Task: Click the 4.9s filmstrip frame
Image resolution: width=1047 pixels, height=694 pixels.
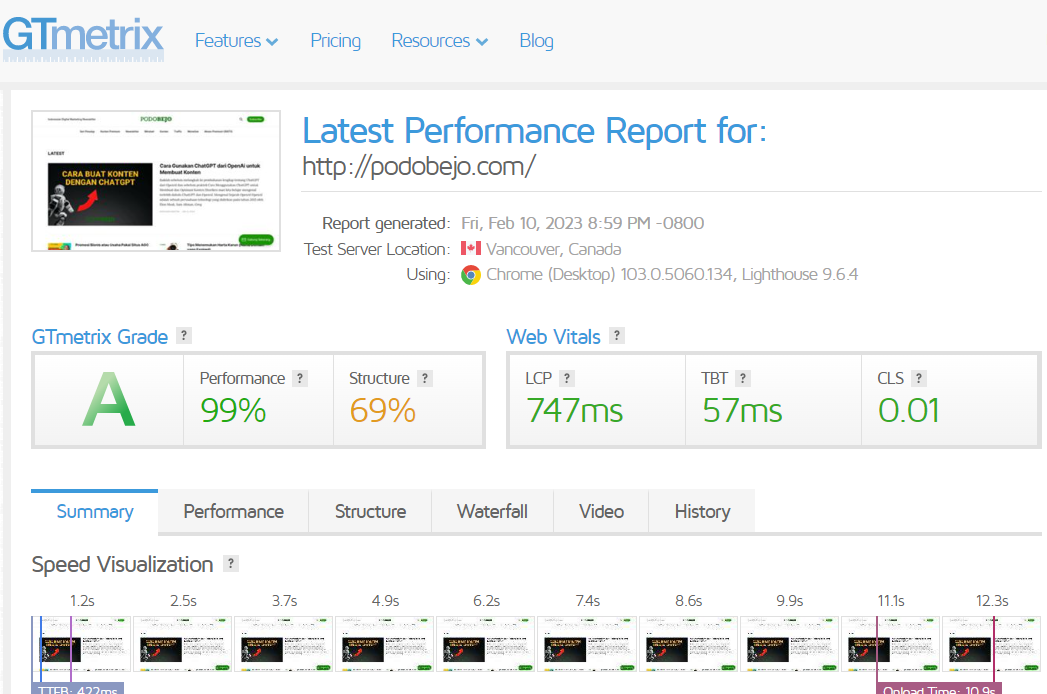Action: coord(385,644)
